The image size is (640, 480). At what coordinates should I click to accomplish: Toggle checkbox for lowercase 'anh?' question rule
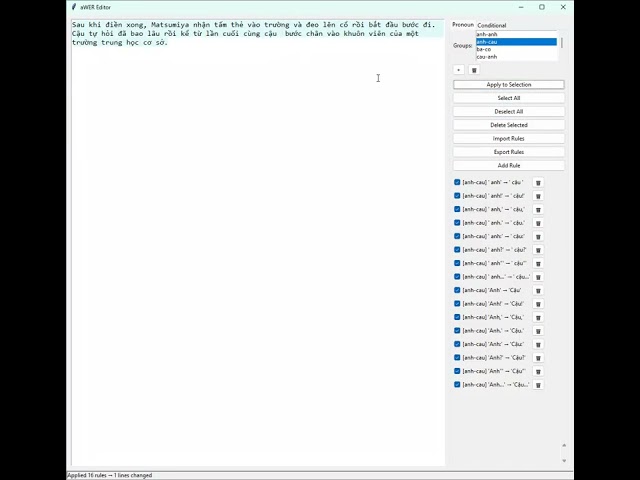[457, 249]
